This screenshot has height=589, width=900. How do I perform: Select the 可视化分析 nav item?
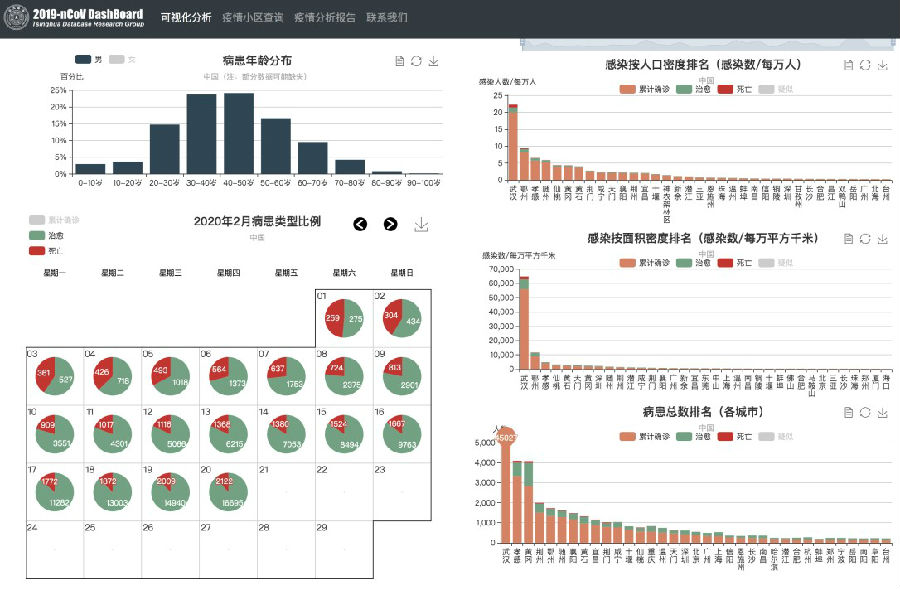click(x=185, y=18)
